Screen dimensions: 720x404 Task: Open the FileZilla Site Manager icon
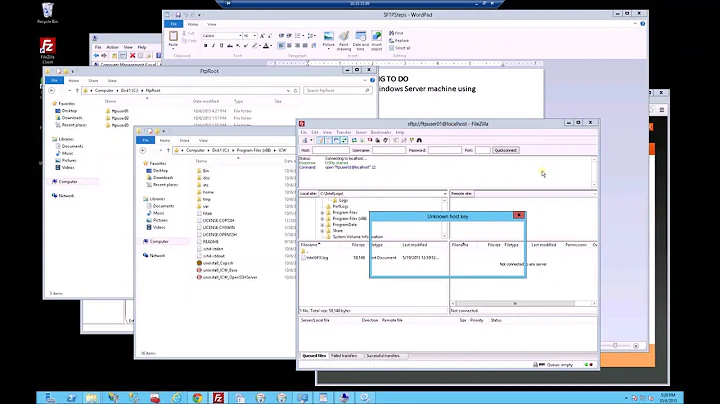pos(304,140)
